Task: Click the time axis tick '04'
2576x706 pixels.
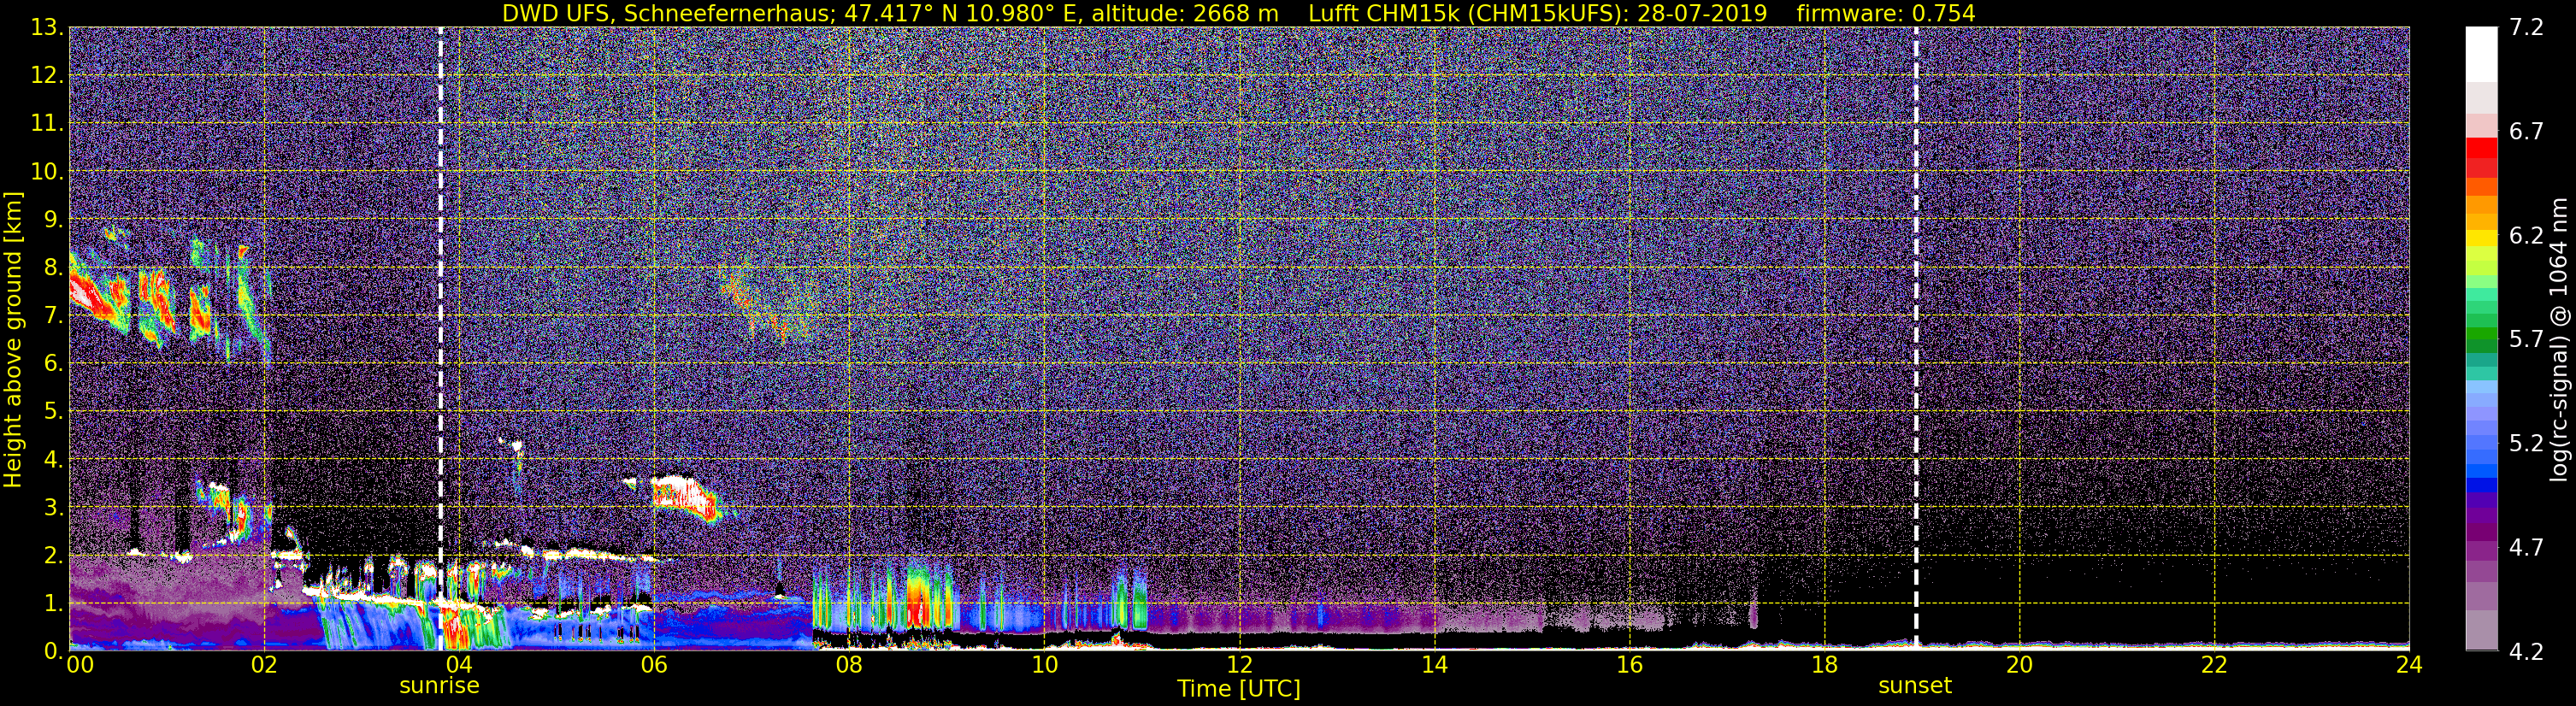Action: click(x=458, y=665)
